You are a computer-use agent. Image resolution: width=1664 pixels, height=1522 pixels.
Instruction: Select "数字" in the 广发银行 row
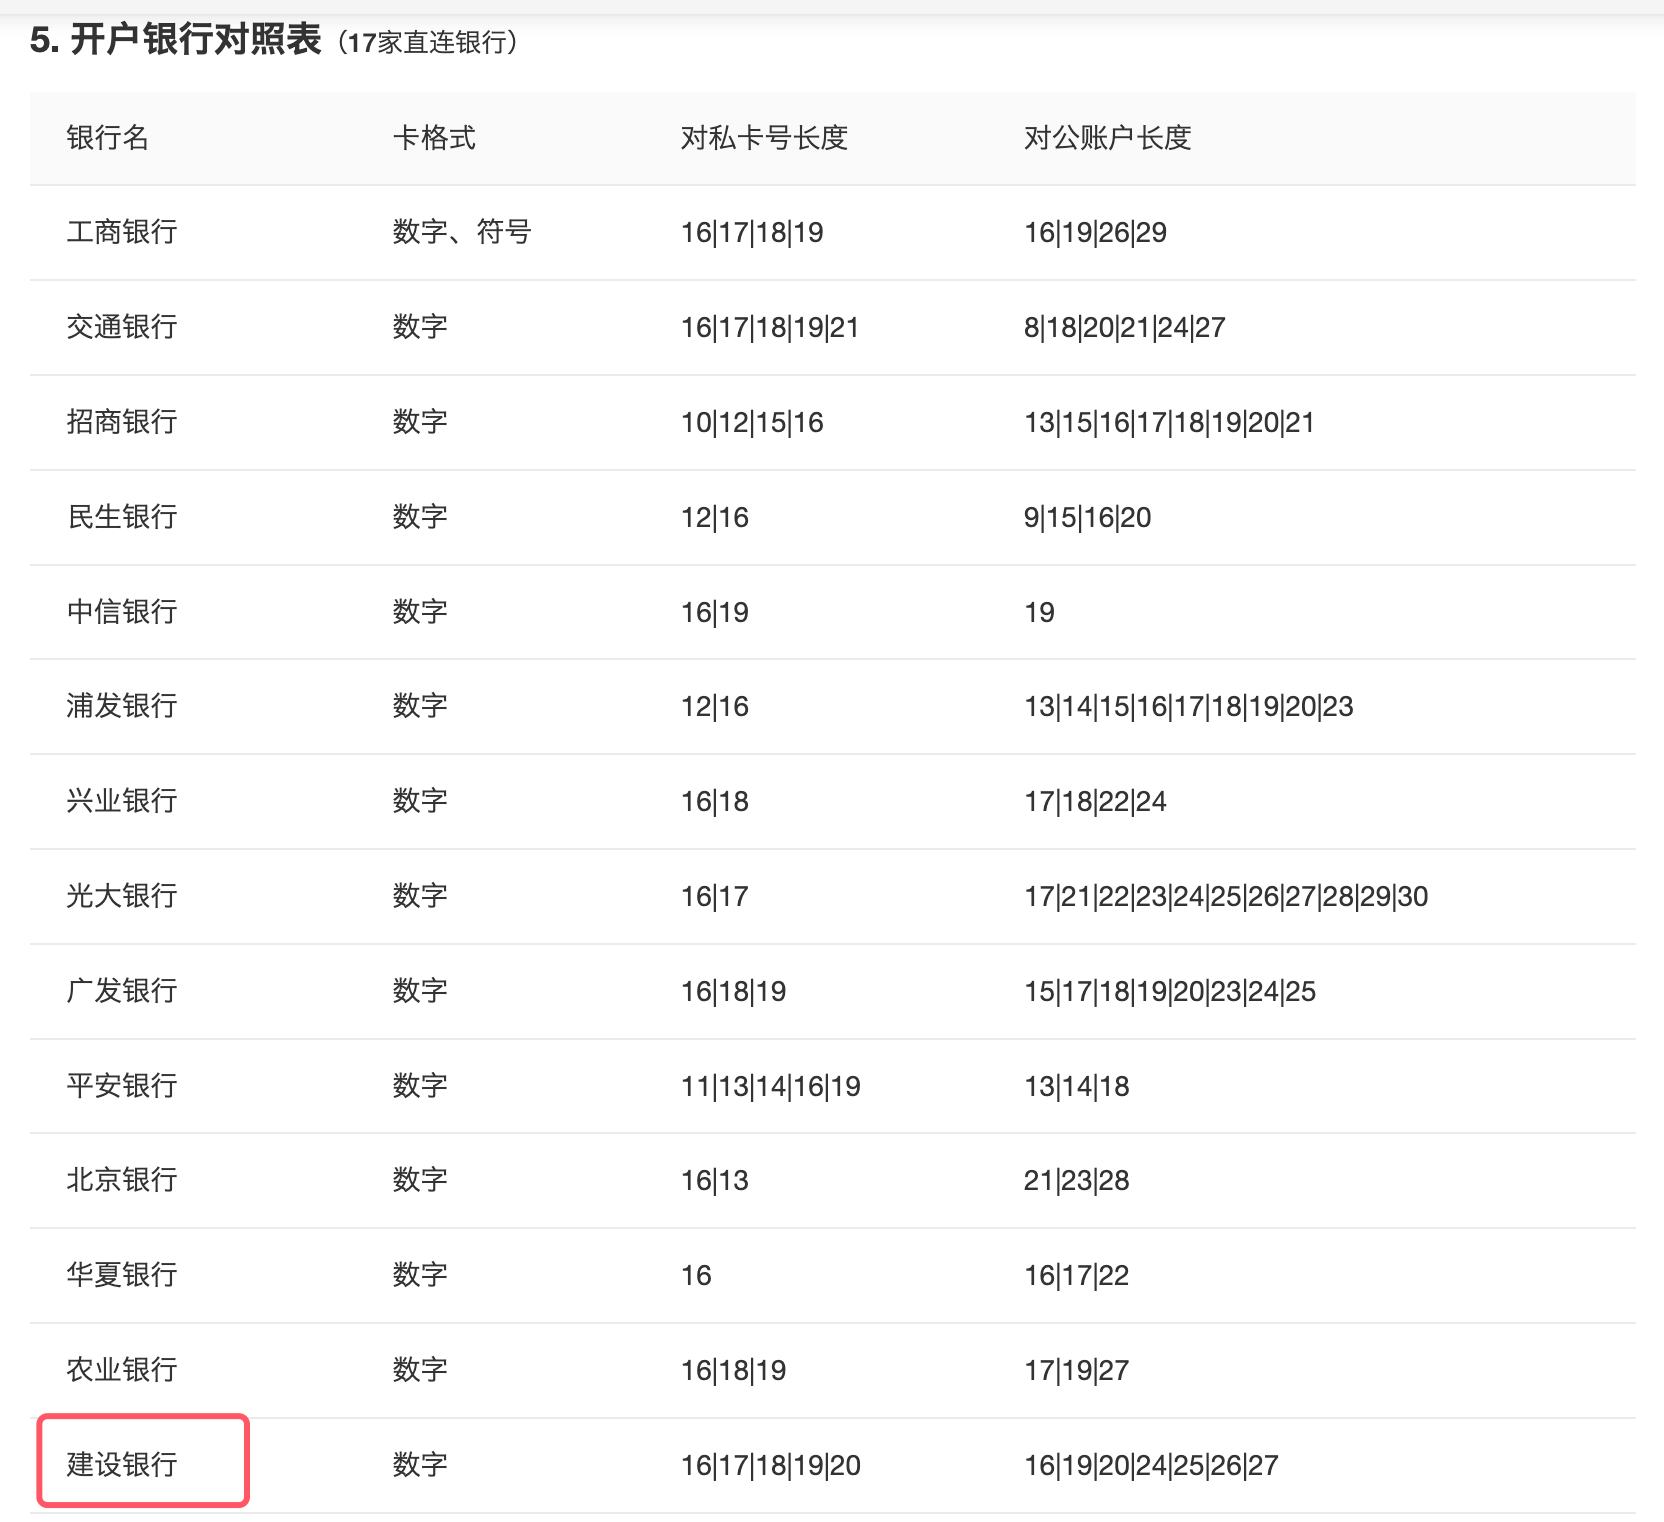point(420,991)
